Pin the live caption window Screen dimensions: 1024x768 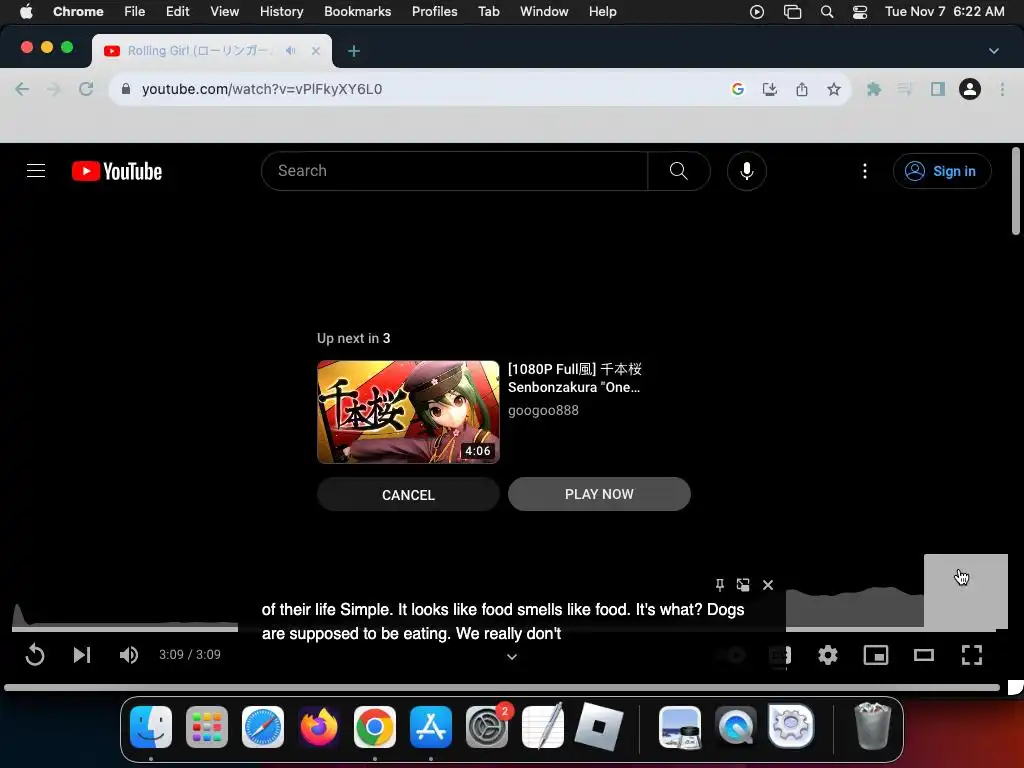tap(719, 584)
